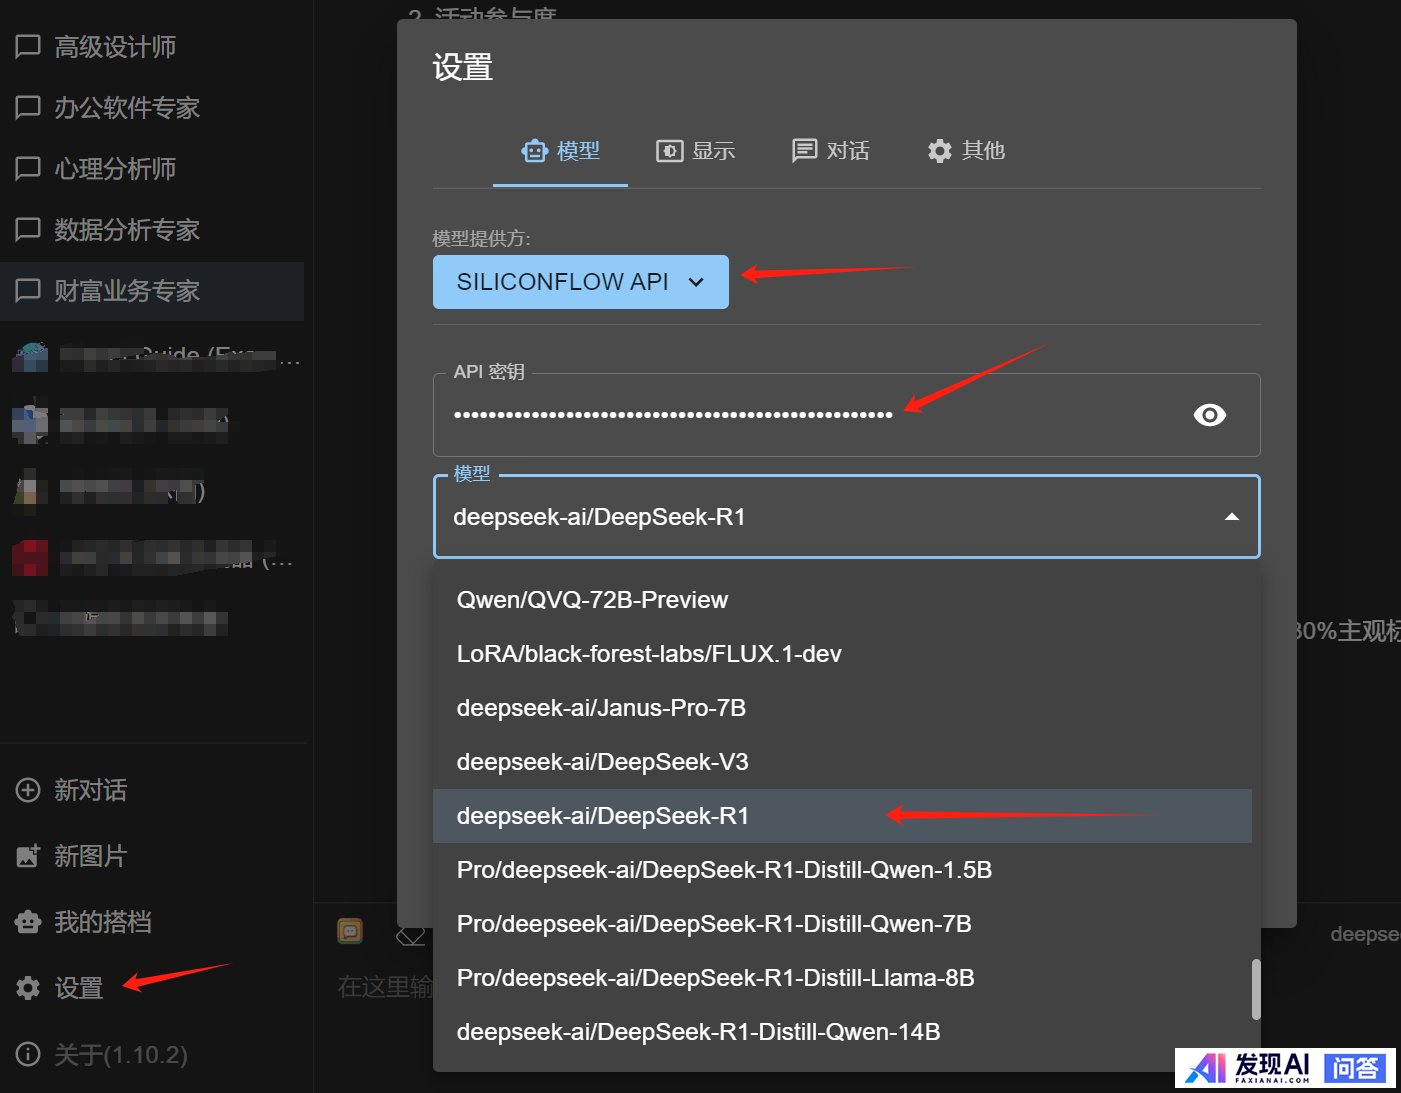Click the plus-circle icon of 新对话
The height and width of the screenshot is (1093, 1401).
pos(28,790)
